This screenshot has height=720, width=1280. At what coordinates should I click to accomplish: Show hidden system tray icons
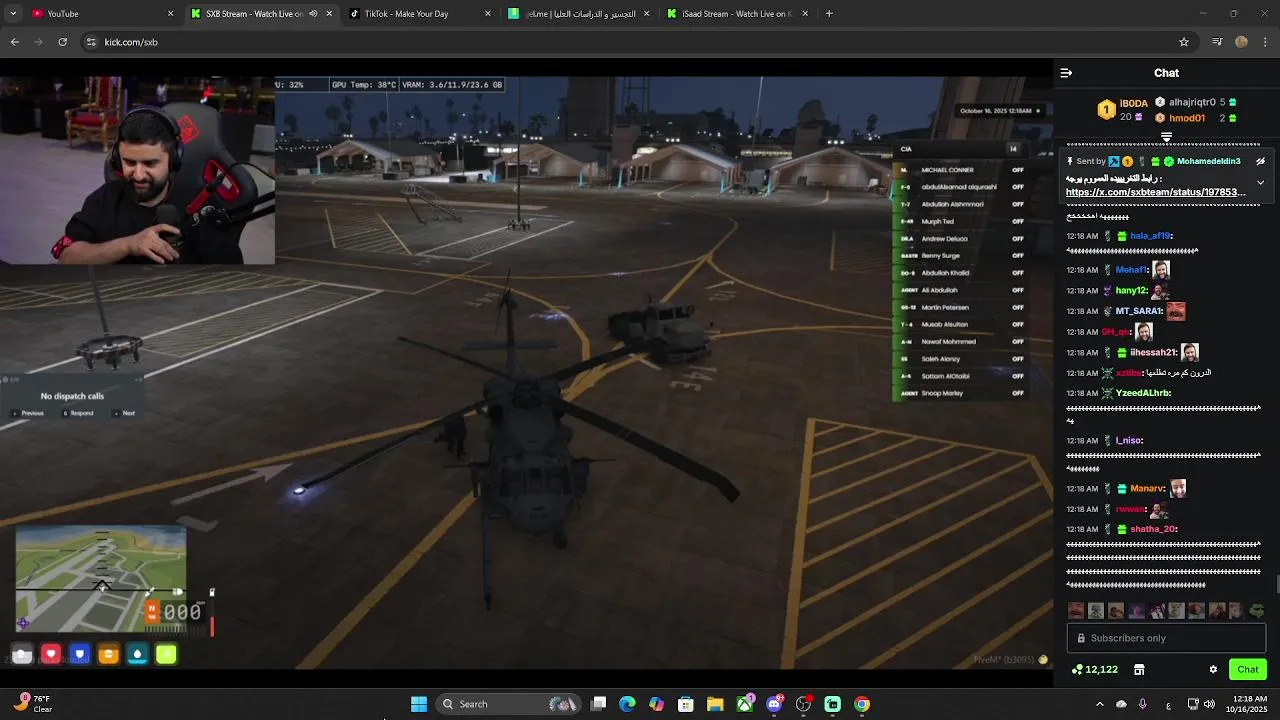(x=1099, y=704)
